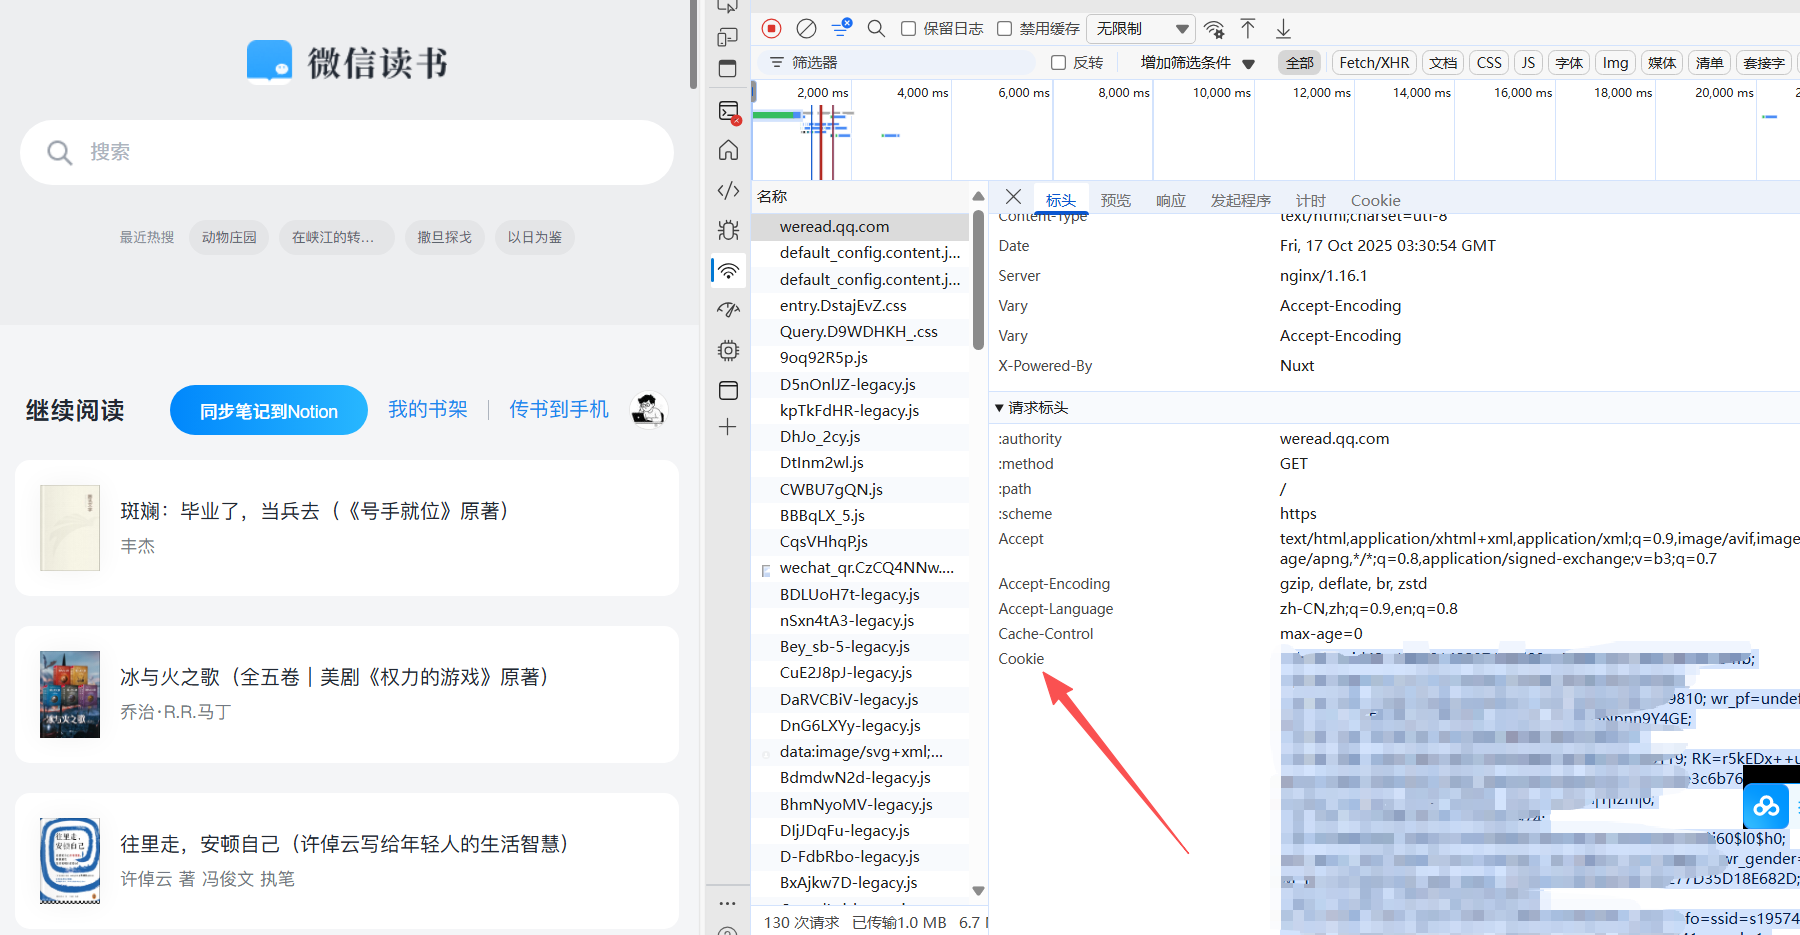Click the 同步笔记到Notion button
The image size is (1800, 935).
coord(269,410)
